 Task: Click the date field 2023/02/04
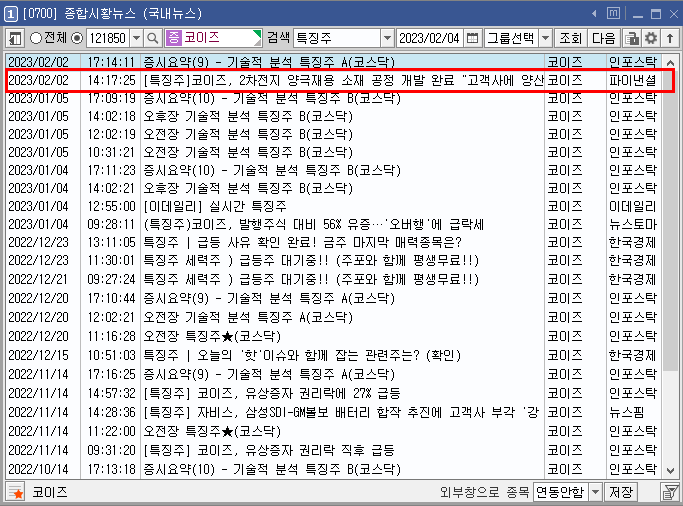429,38
